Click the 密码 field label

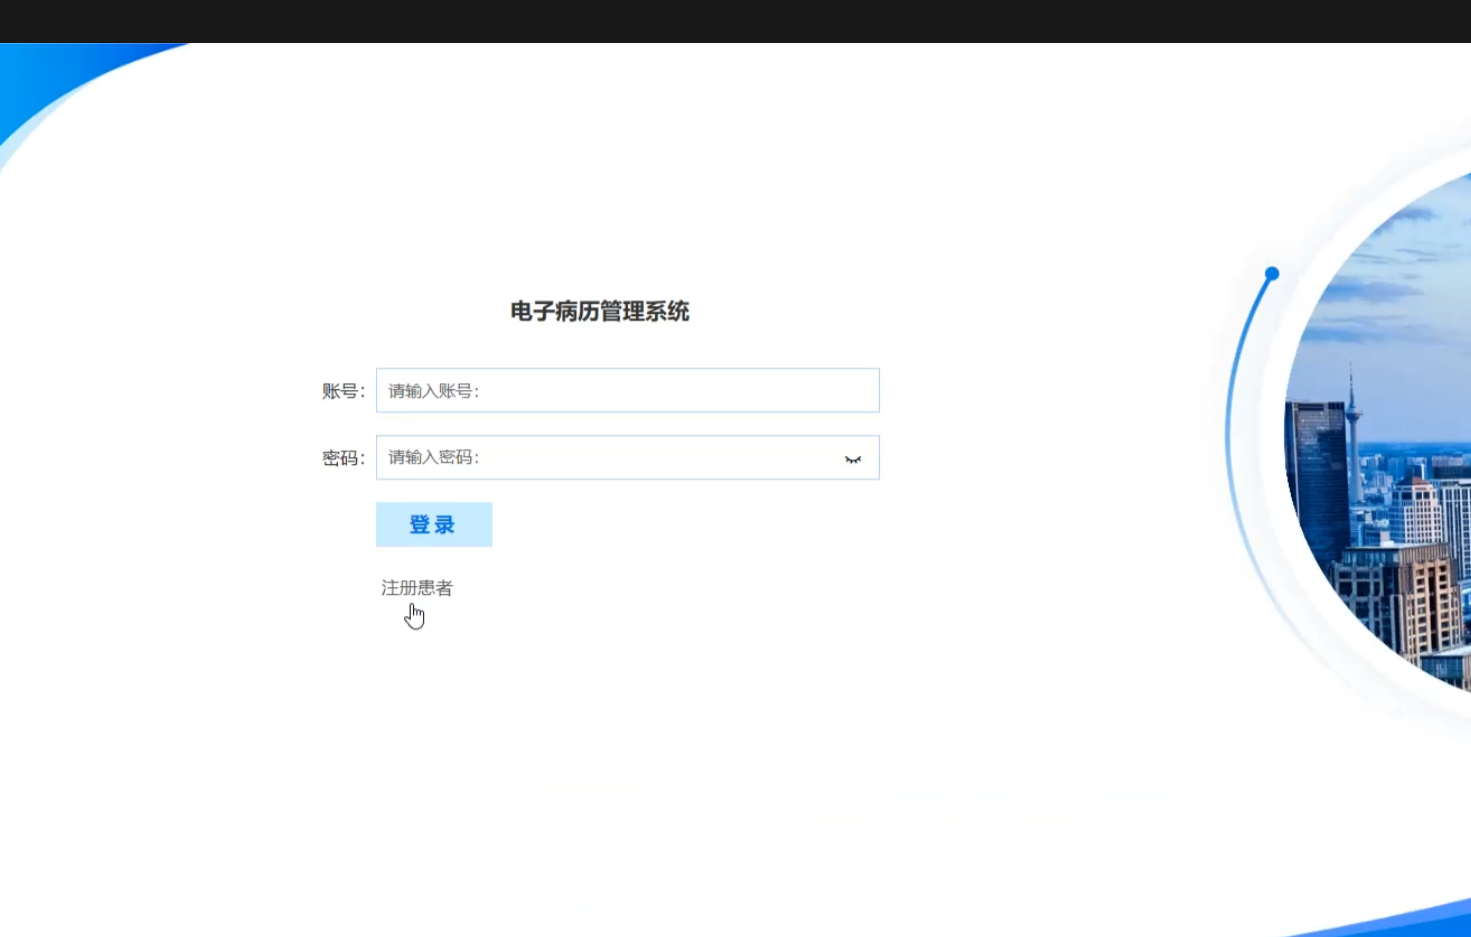(342, 458)
